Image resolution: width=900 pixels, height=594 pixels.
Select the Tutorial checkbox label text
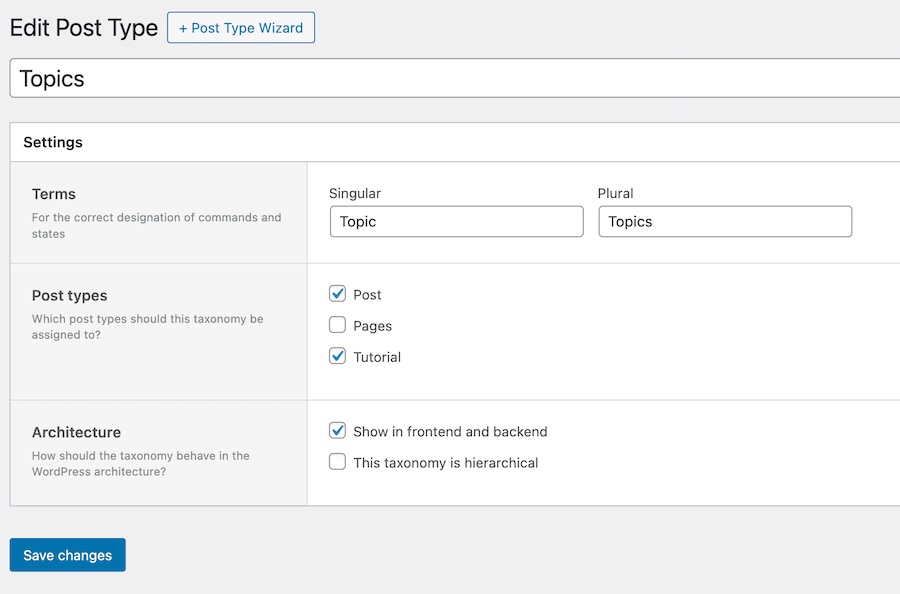pyautogui.click(x=377, y=356)
